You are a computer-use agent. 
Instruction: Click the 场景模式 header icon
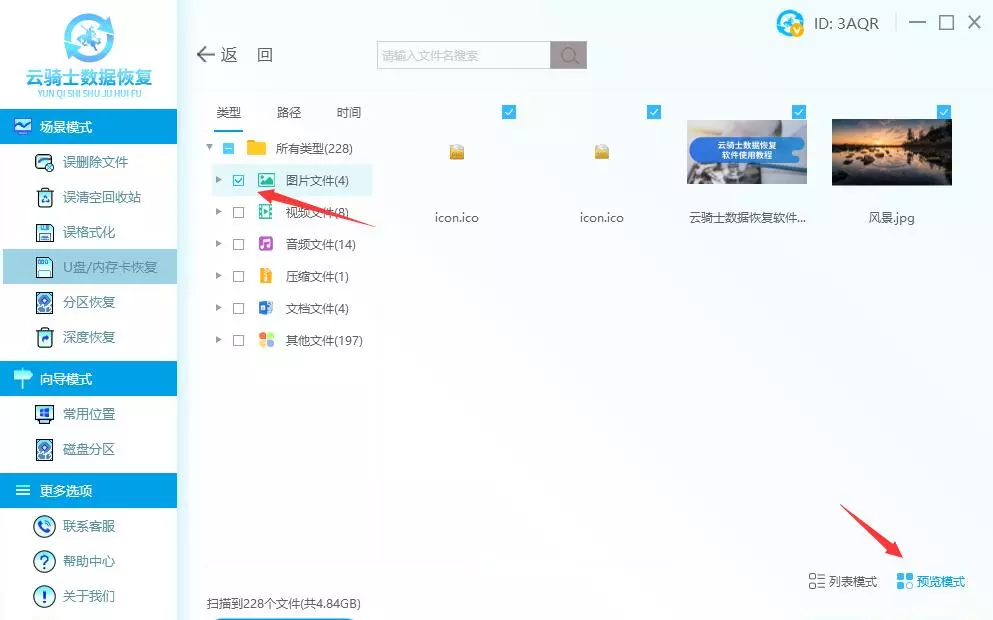23,127
